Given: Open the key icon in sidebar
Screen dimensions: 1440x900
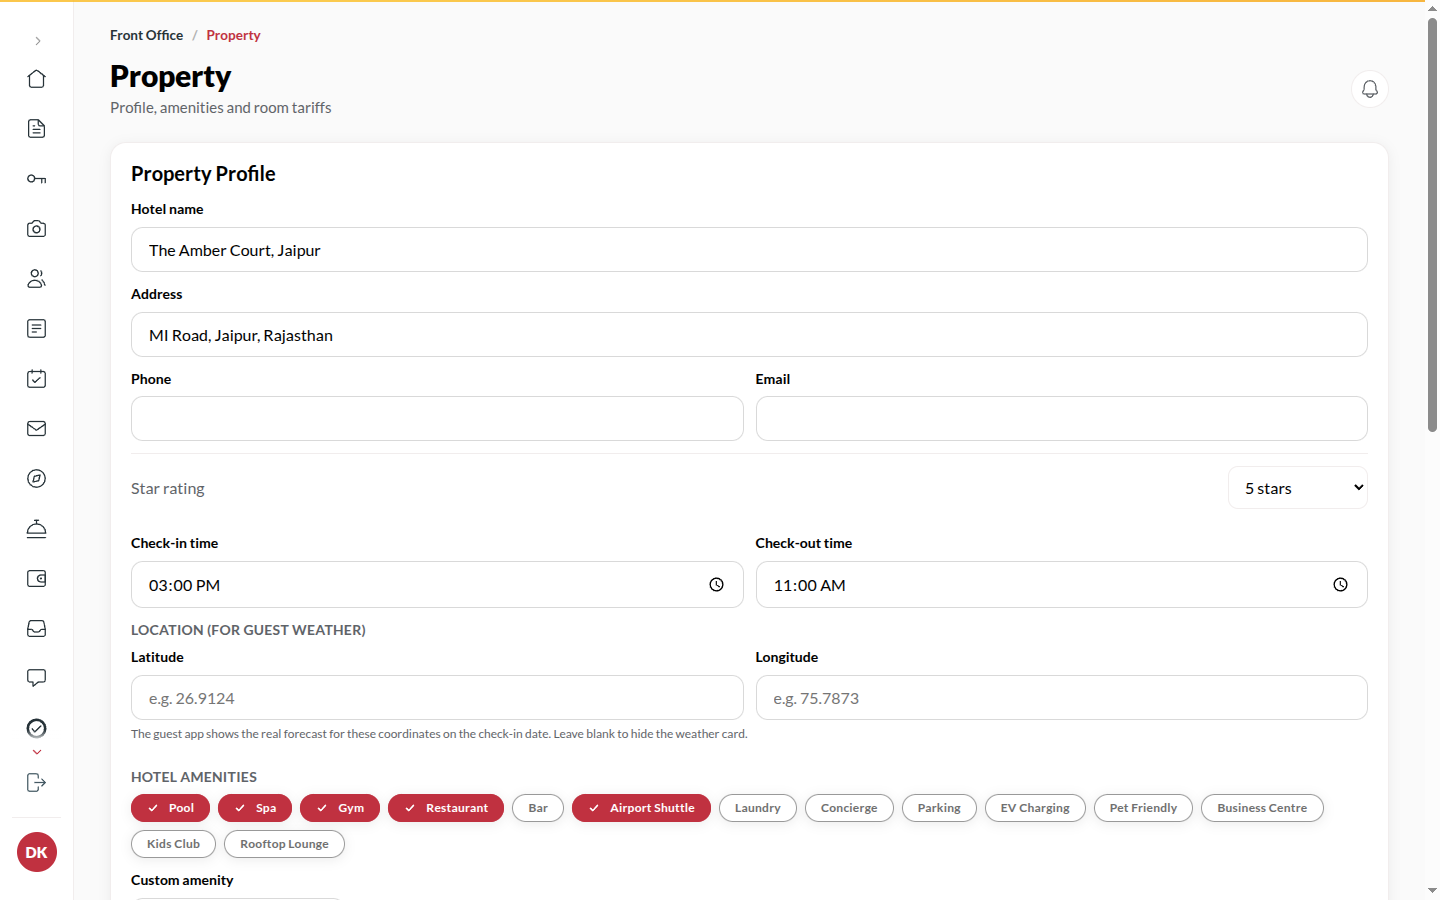Looking at the screenshot, I should [x=37, y=179].
